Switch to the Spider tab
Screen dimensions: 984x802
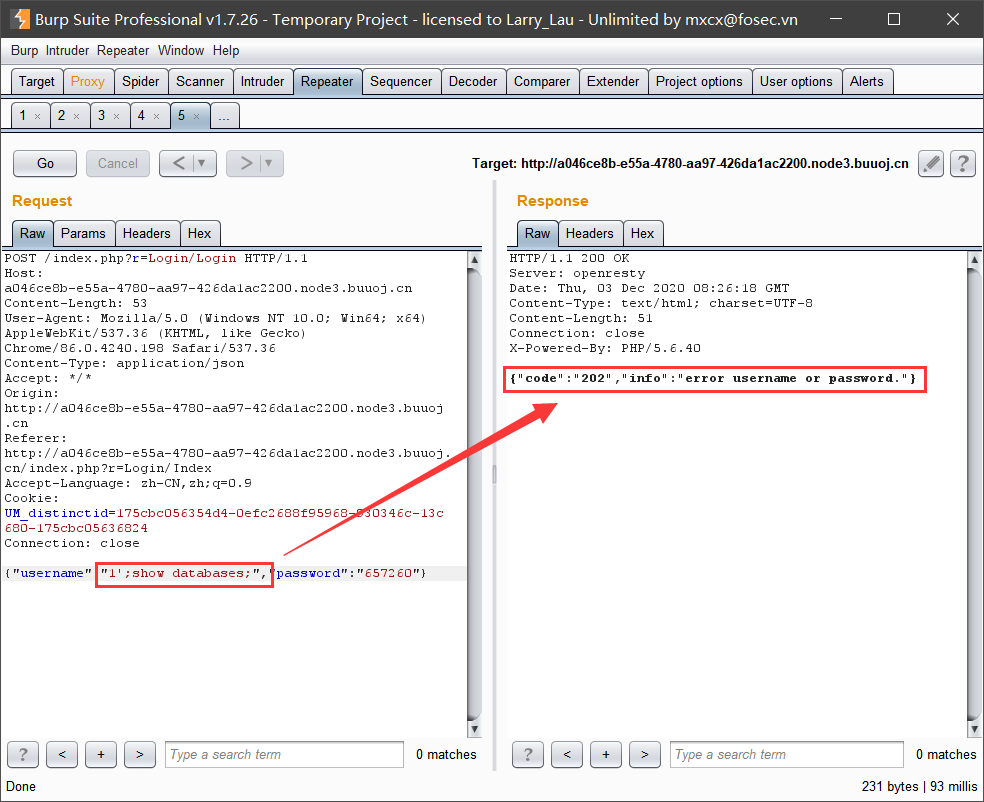pyautogui.click(x=141, y=82)
